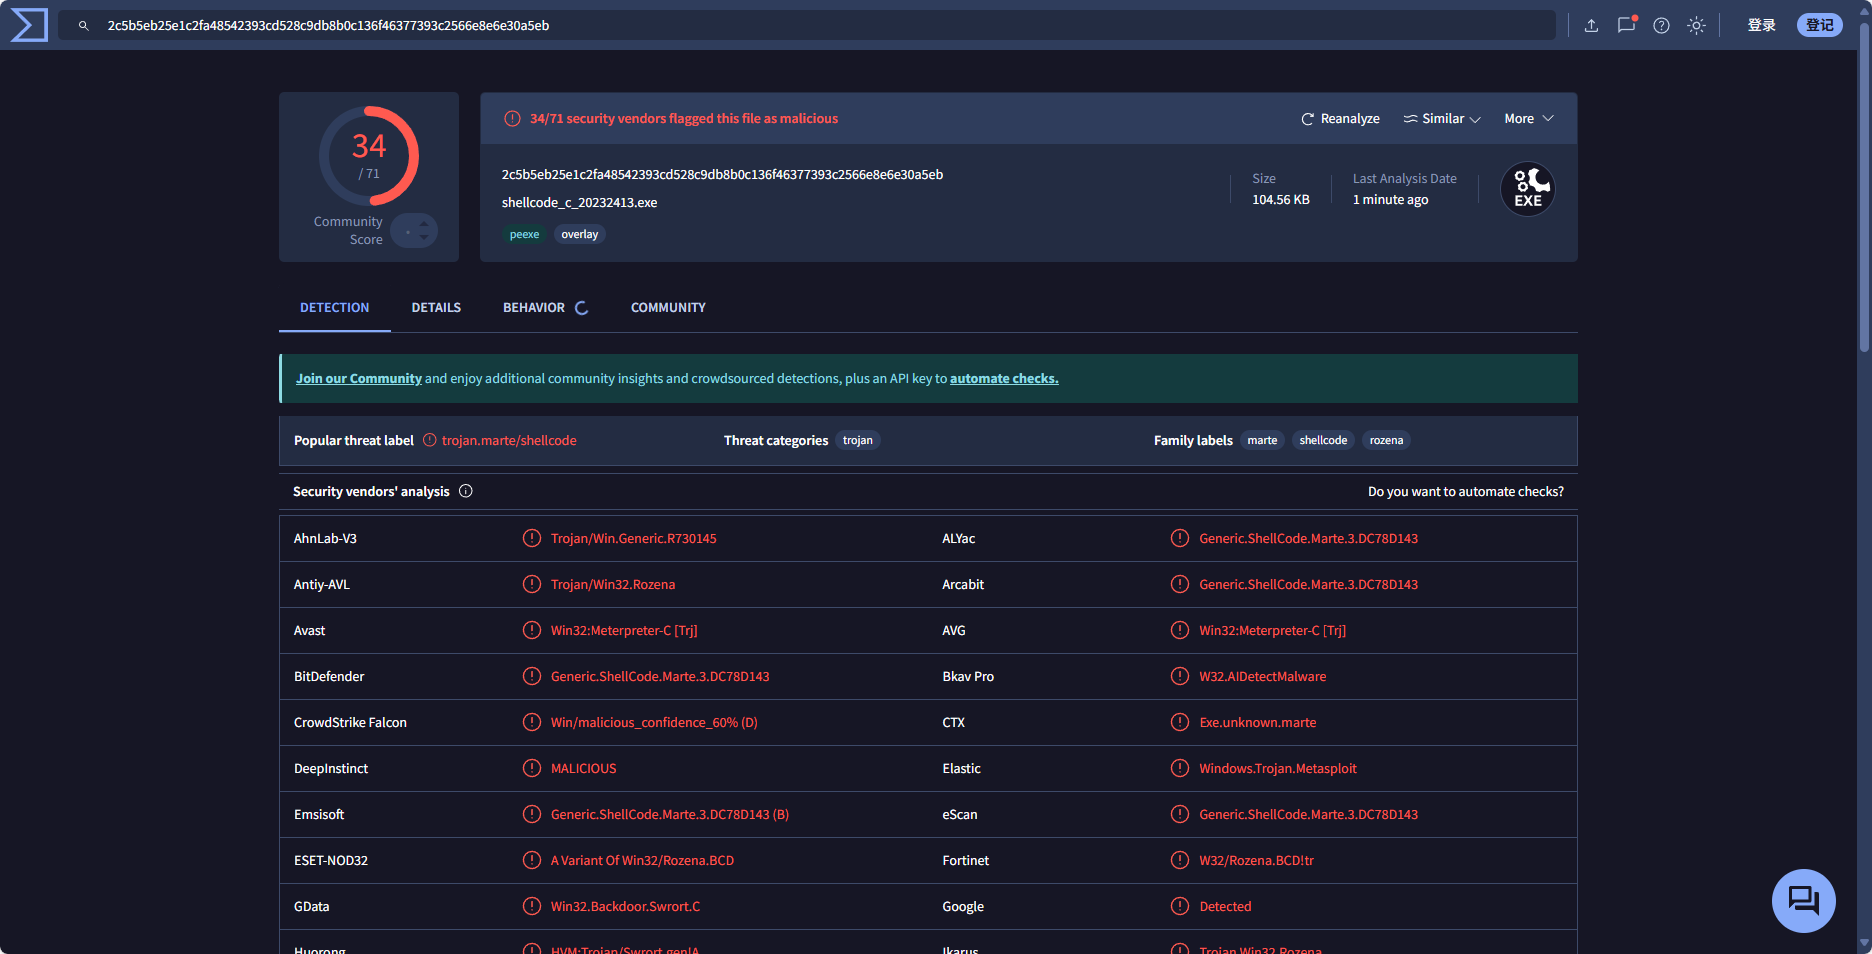Click alert icon beside Trojan/Win.Generic.R730145
Viewport: 1872px width, 954px height.
[532, 538]
